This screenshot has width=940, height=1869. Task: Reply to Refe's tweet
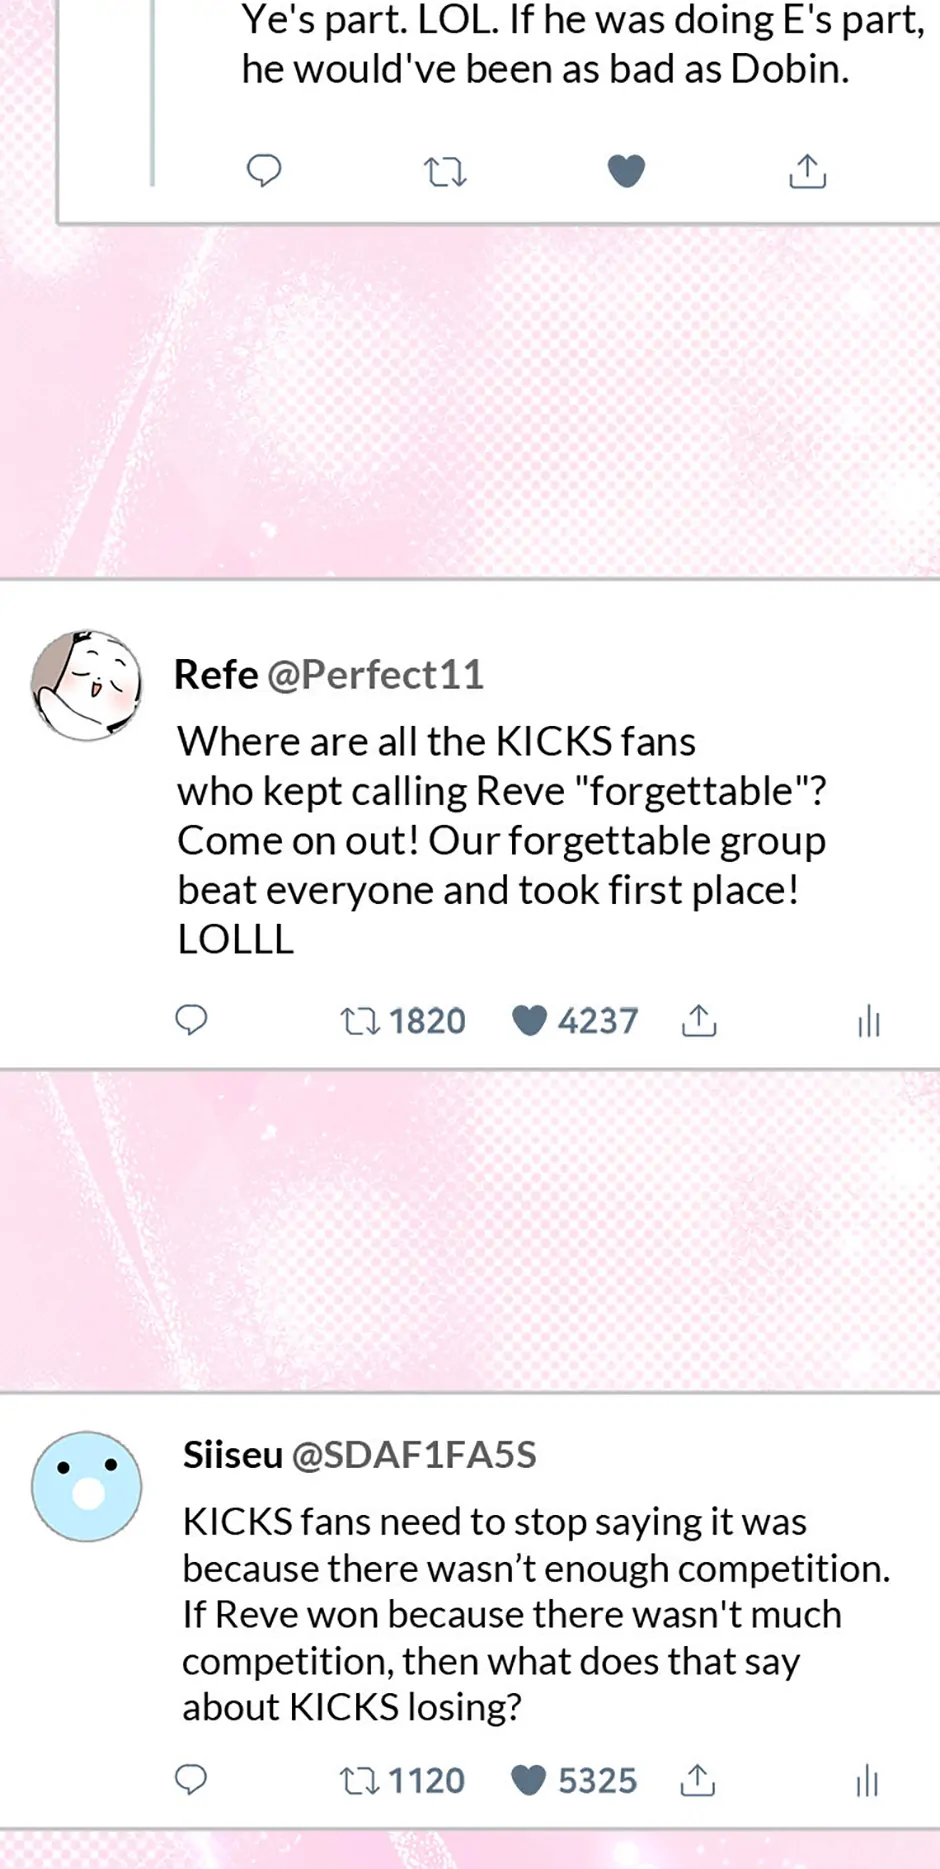[x=191, y=1020]
